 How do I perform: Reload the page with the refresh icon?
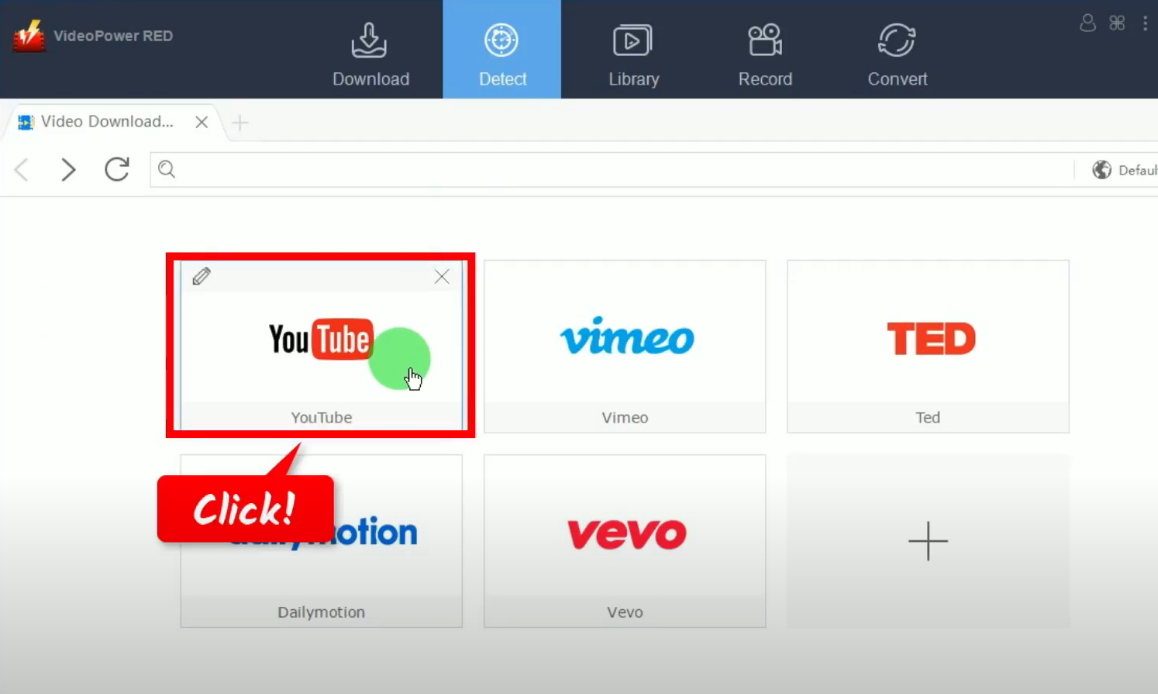point(117,169)
